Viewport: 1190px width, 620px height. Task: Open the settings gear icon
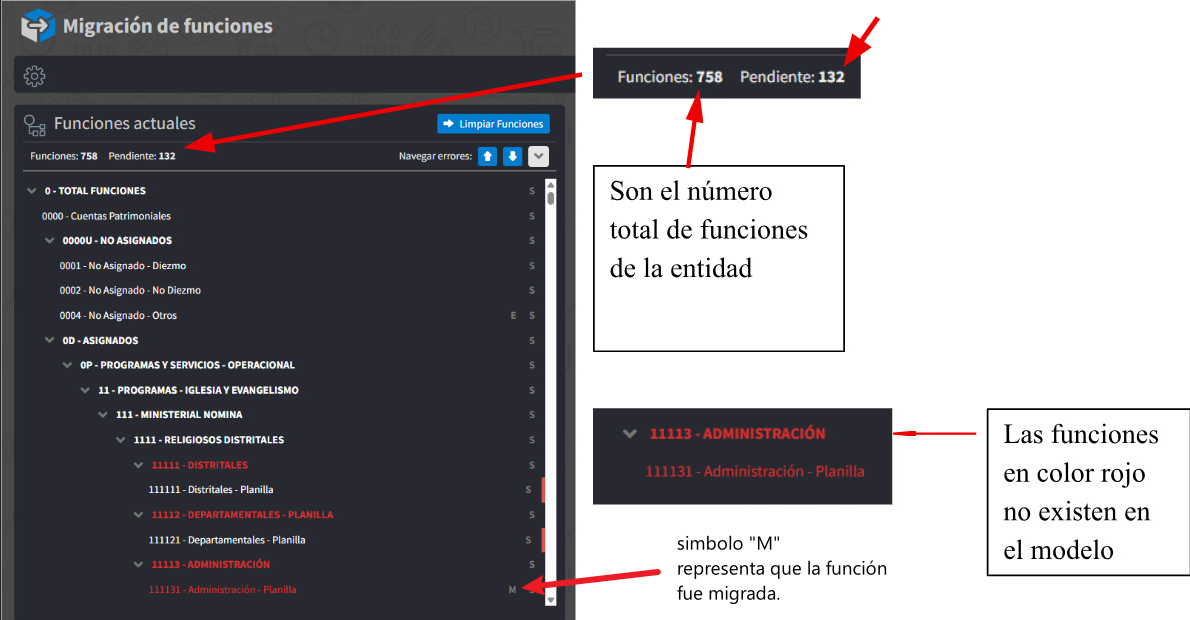34,76
